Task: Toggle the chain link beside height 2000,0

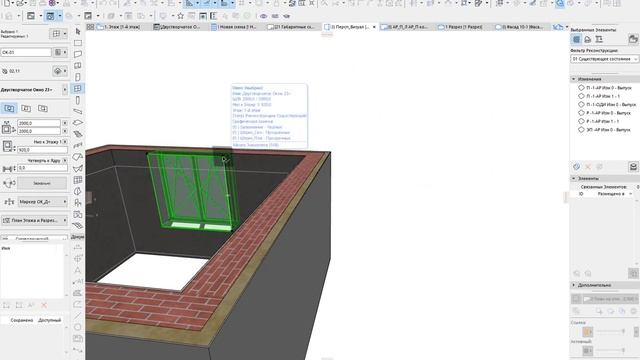Action: tap(64, 131)
